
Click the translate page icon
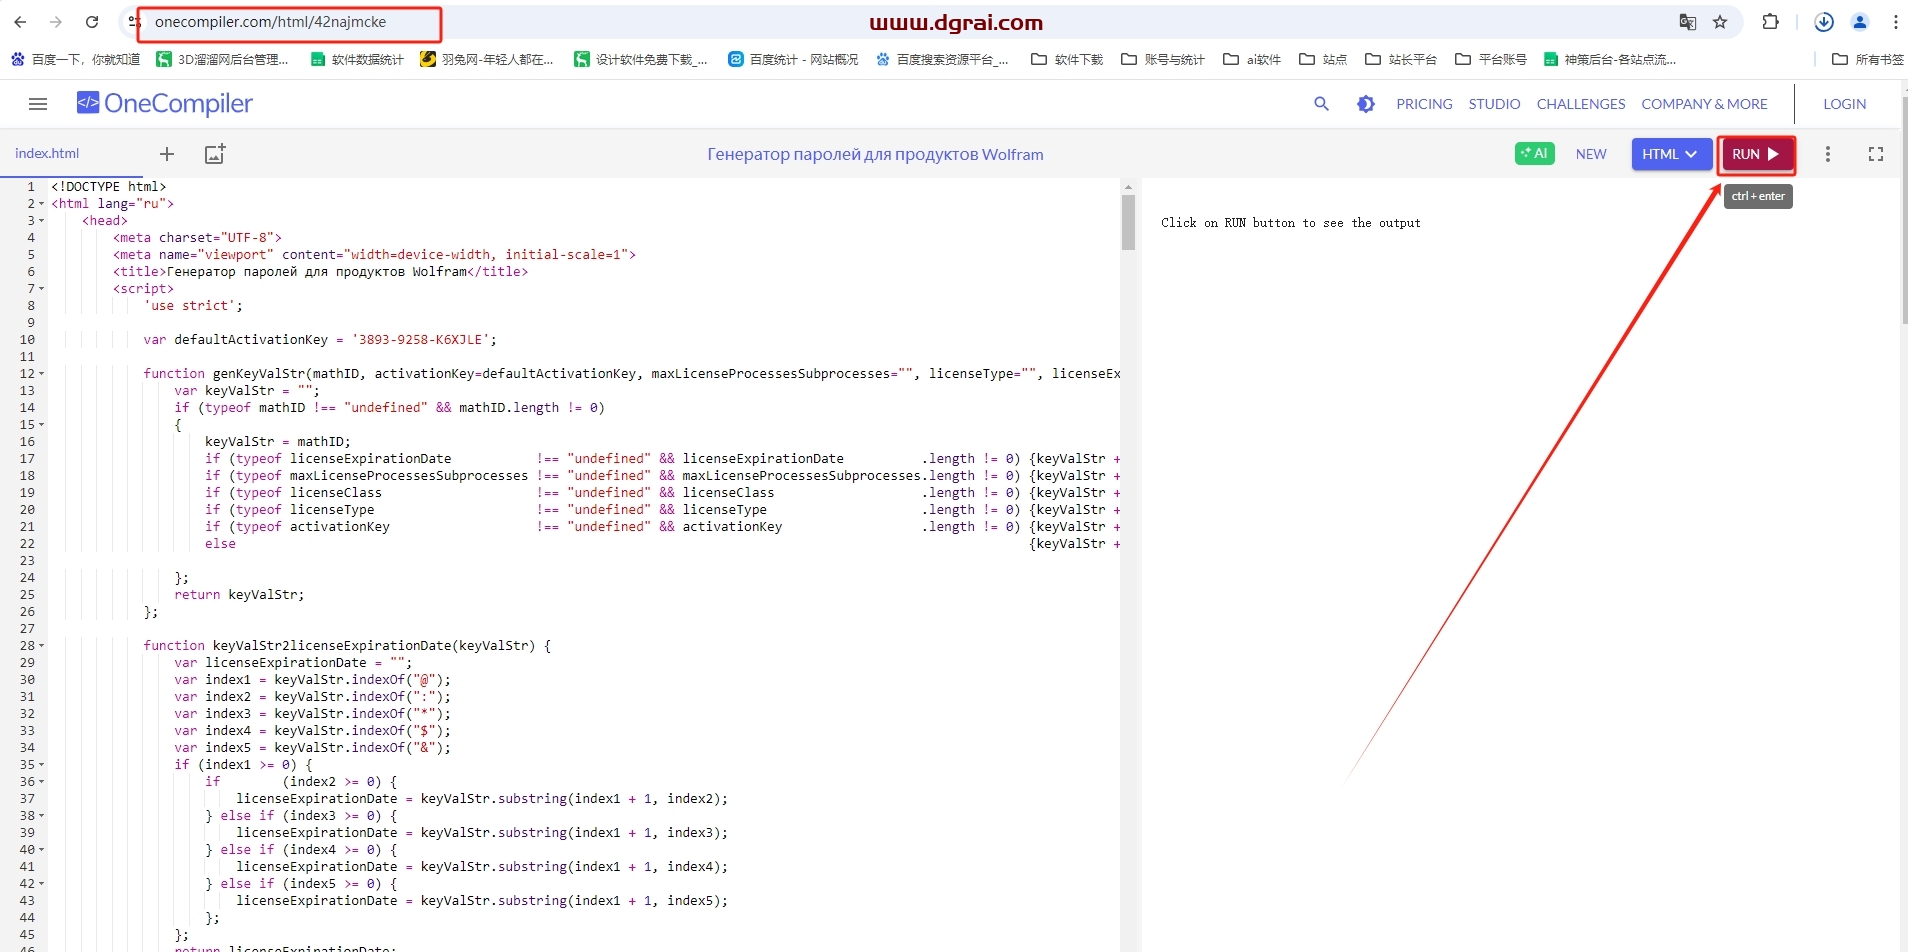tap(1688, 22)
